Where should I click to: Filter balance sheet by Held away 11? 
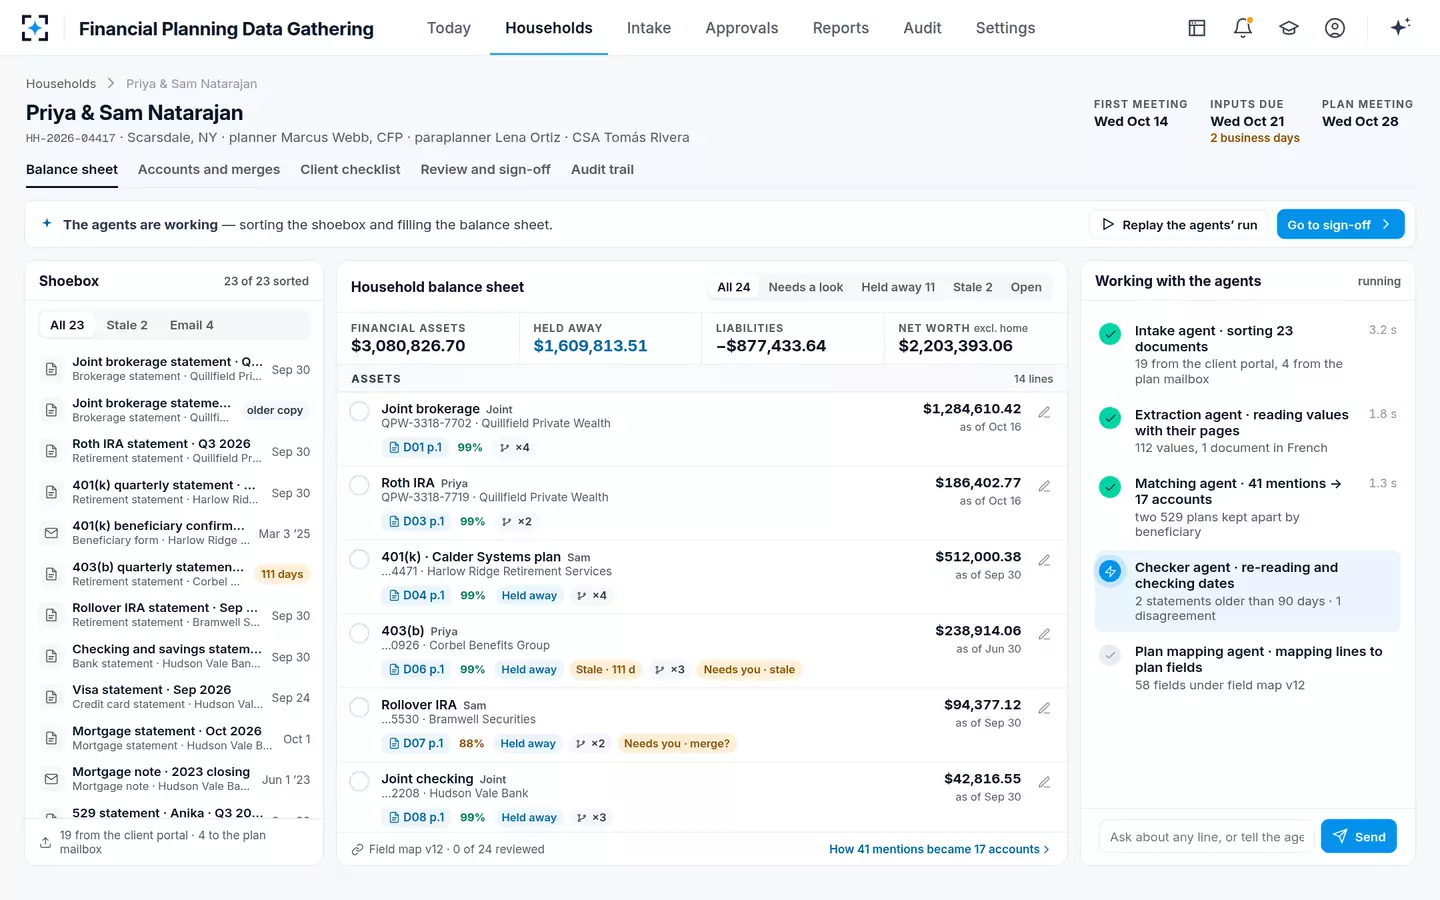click(x=898, y=287)
